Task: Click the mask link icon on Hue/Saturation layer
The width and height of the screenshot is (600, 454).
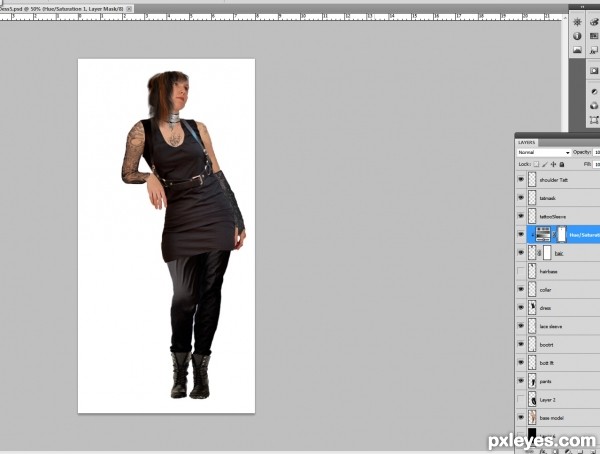Action: (554, 234)
